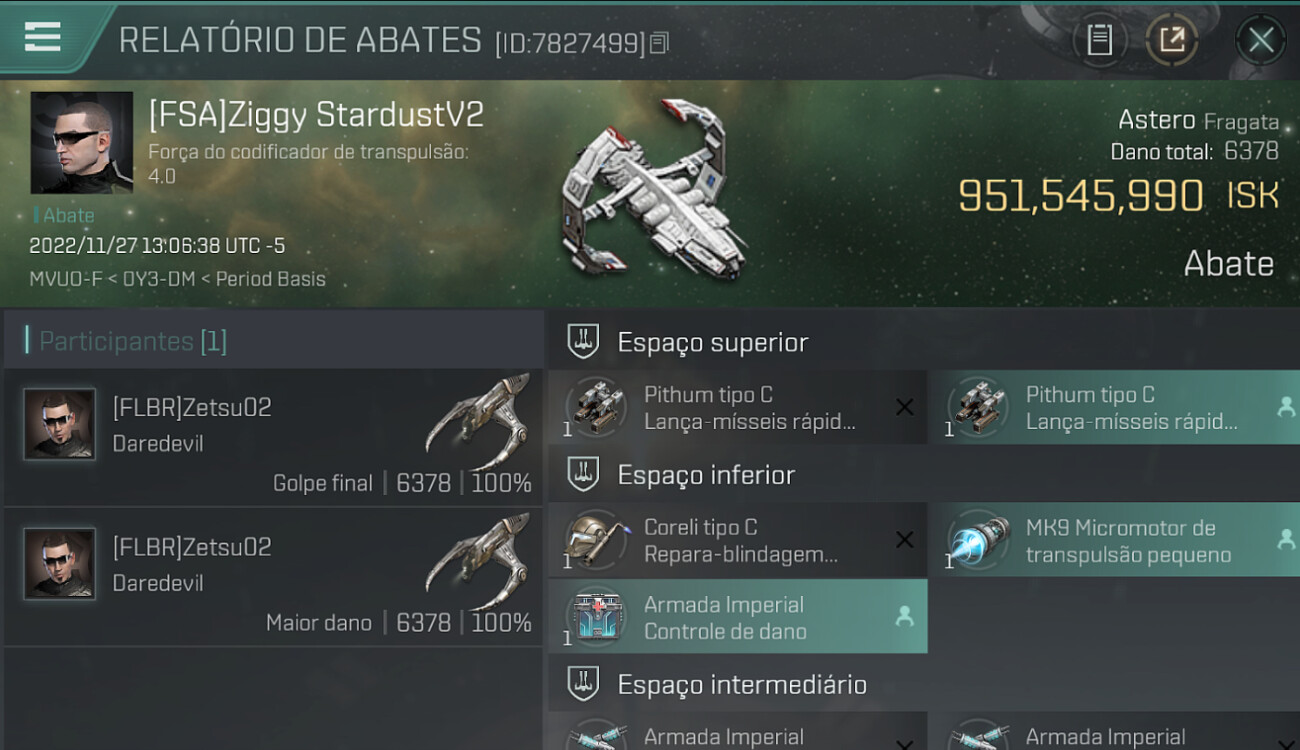The image size is (1300, 750).
Task: Tap the Zetsu02 portrait beside Golpe final
Action: pos(60,424)
